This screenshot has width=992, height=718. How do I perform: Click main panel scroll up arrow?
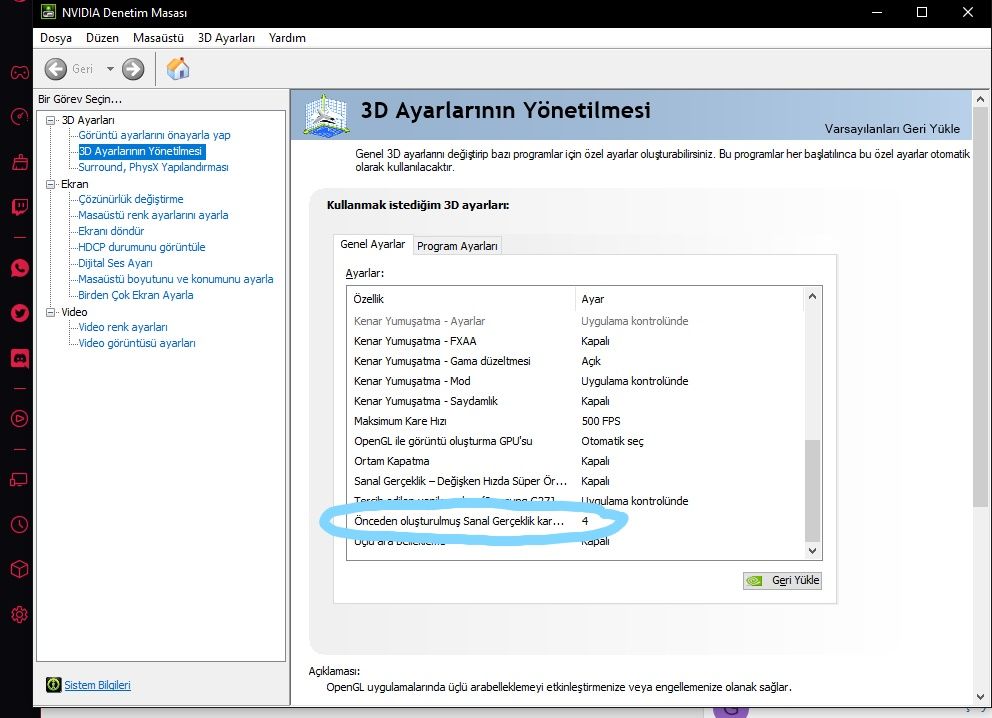(x=980, y=99)
